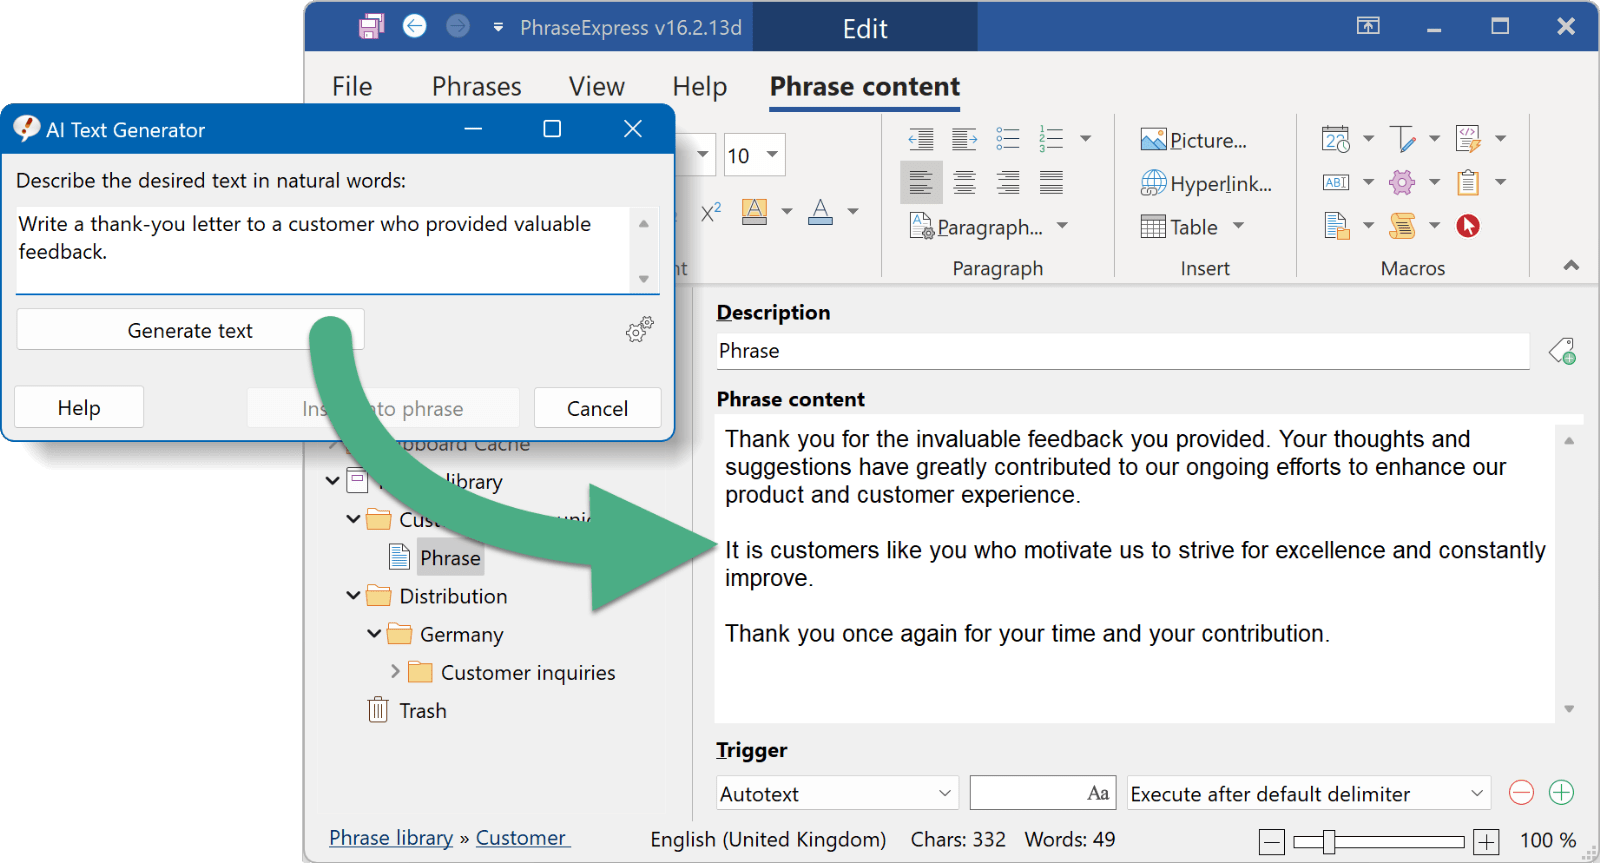
Task: Click the orange scroll macro icon
Action: click(x=1402, y=226)
